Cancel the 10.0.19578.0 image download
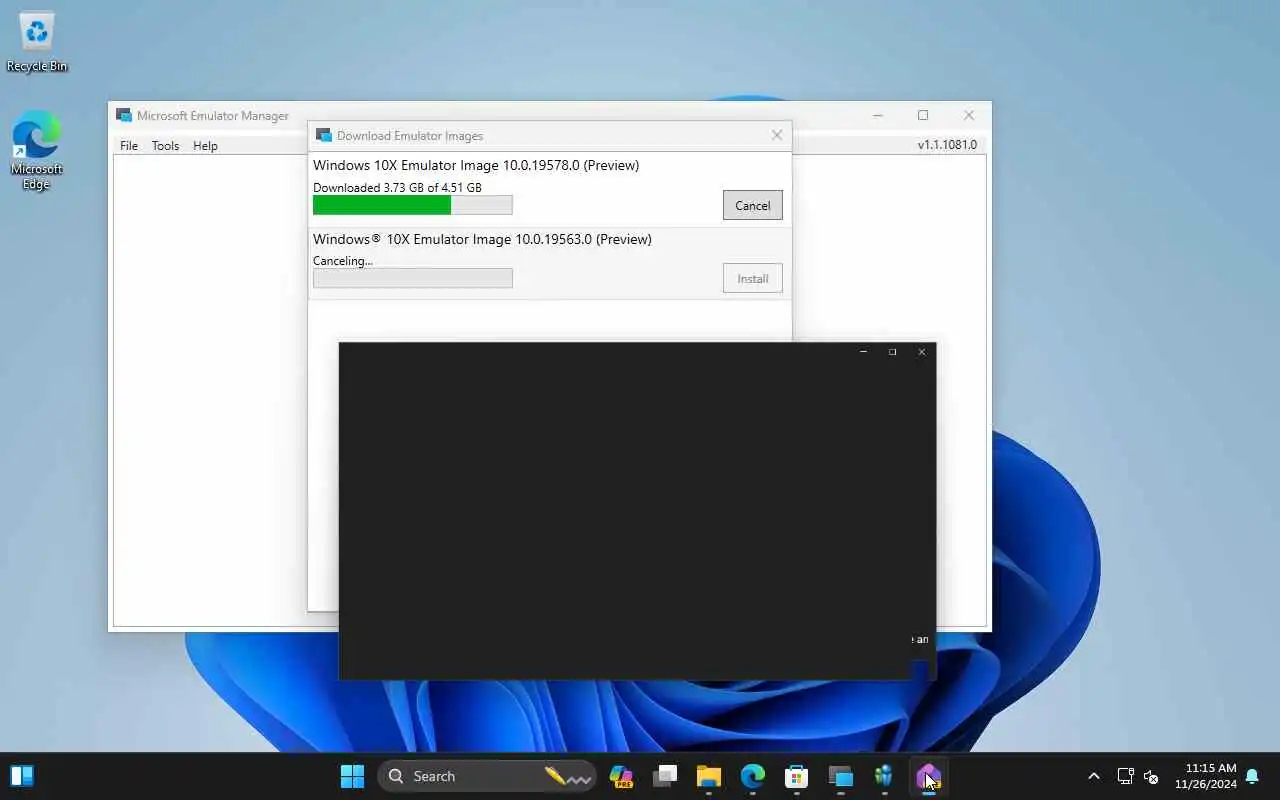Viewport: 1280px width, 800px height. pyautogui.click(x=752, y=205)
